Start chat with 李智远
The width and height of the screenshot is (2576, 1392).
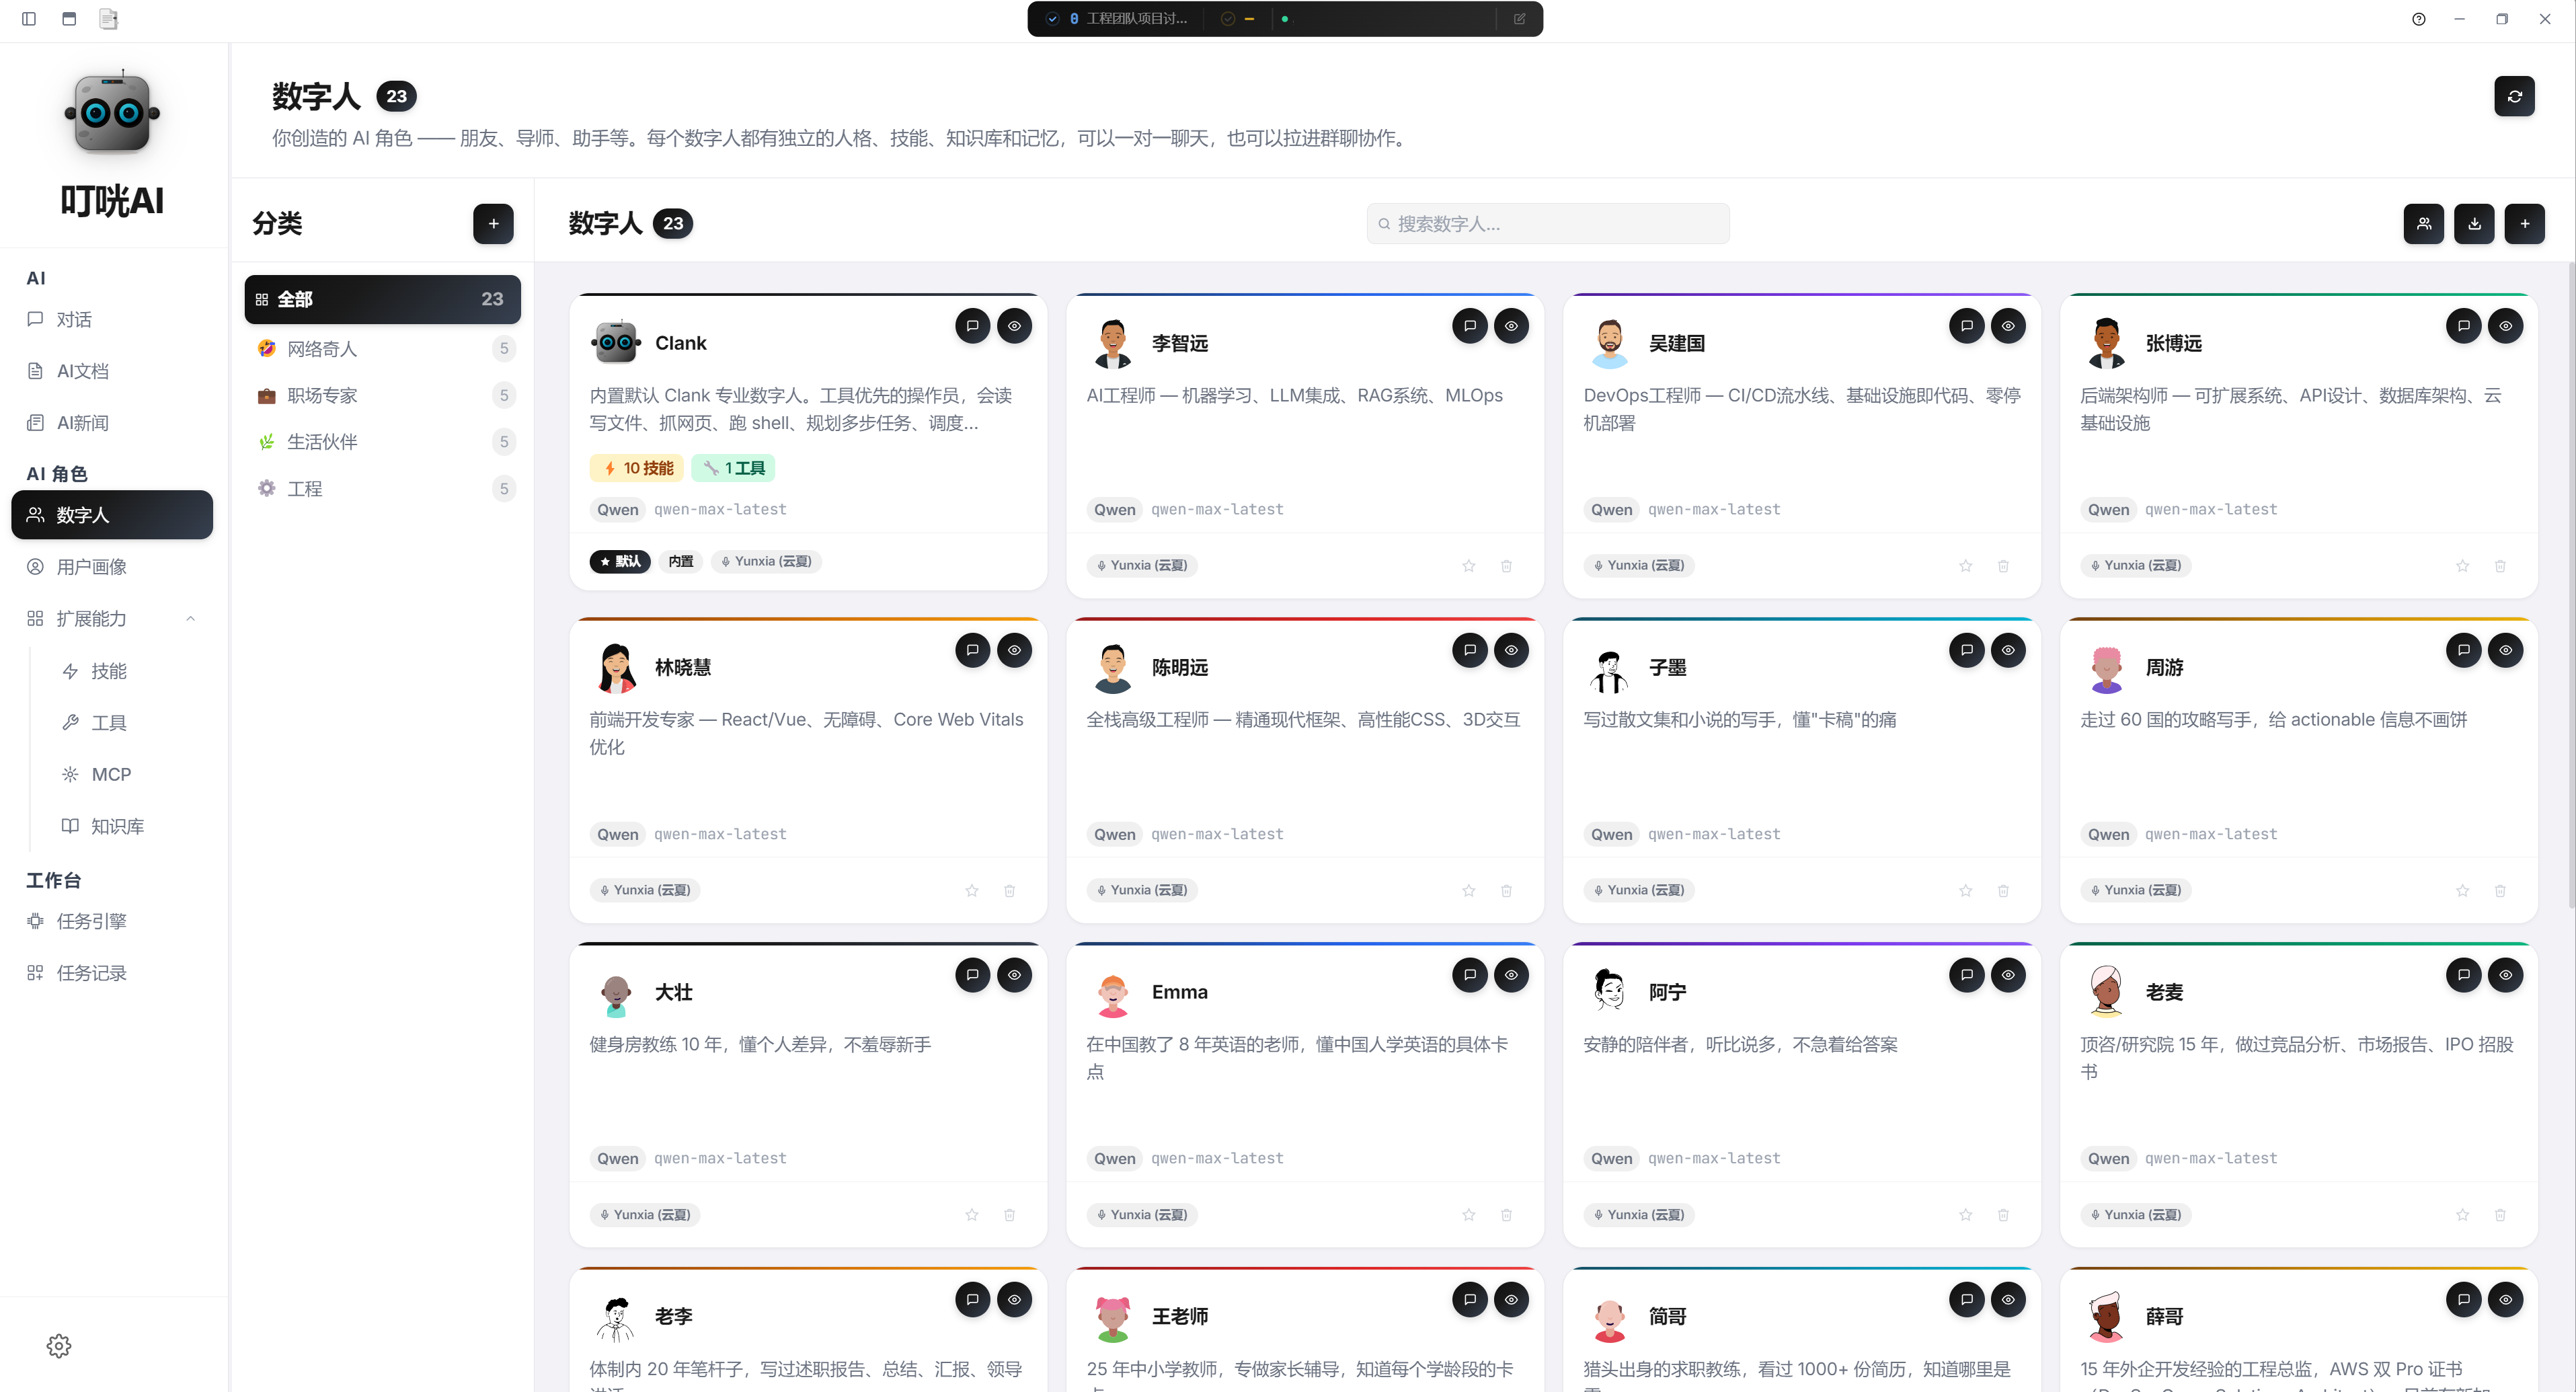(x=1469, y=326)
